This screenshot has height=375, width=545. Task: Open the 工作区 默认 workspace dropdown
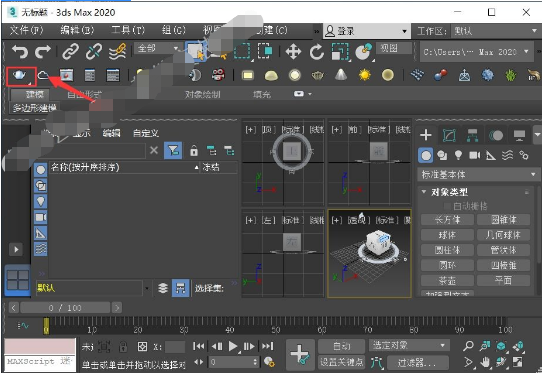(495, 31)
